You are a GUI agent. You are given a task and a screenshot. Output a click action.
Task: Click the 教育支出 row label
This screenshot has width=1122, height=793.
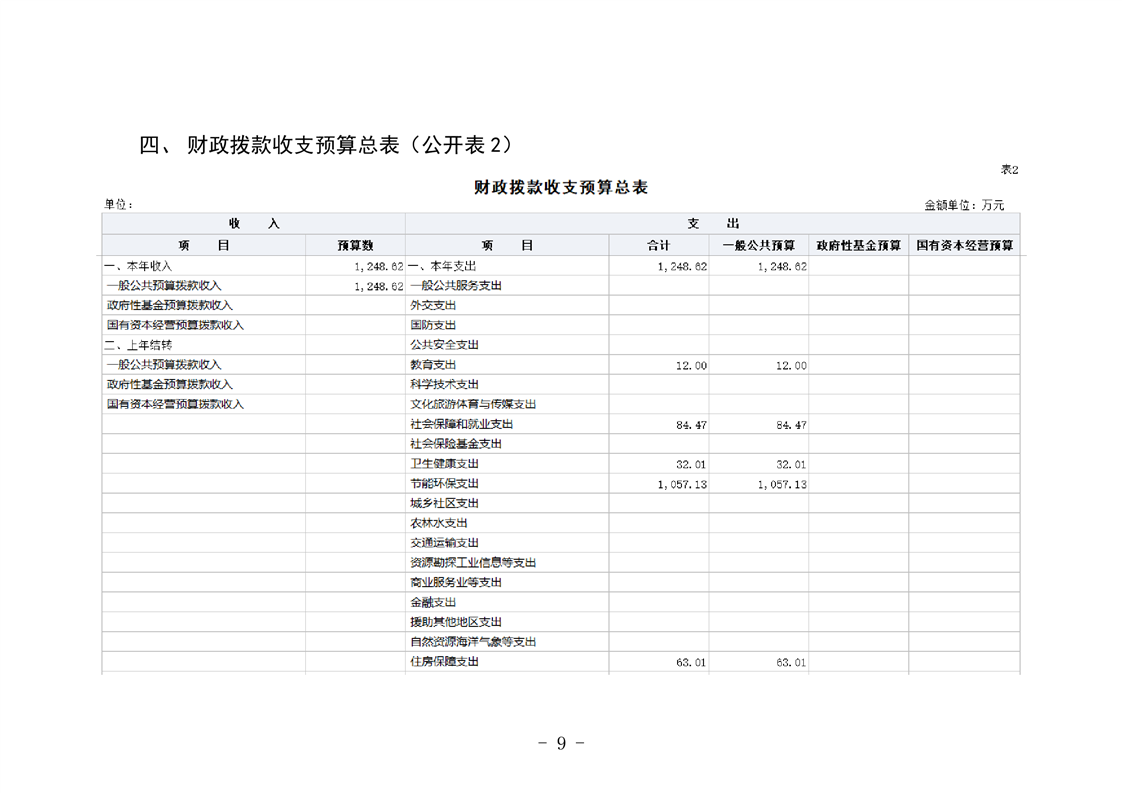click(x=433, y=365)
